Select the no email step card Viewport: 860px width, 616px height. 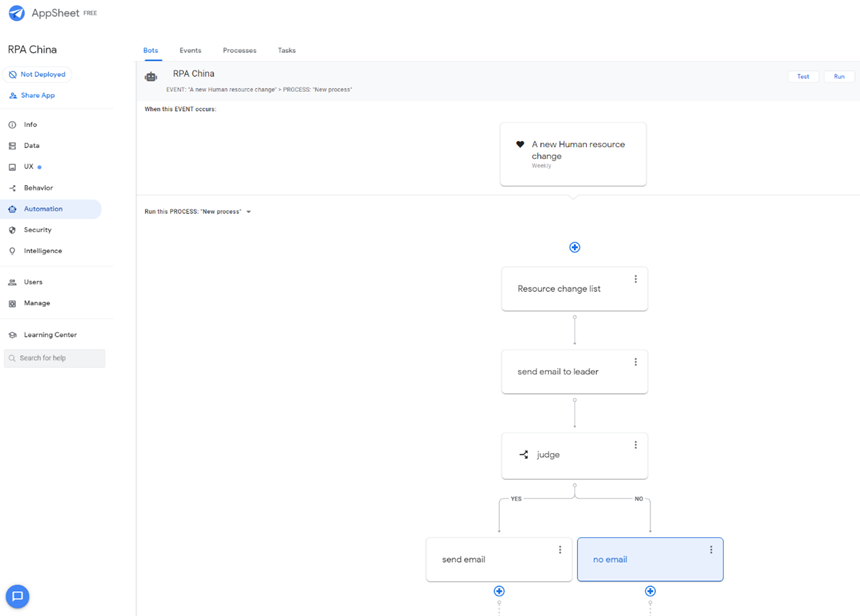(x=650, y=560)
